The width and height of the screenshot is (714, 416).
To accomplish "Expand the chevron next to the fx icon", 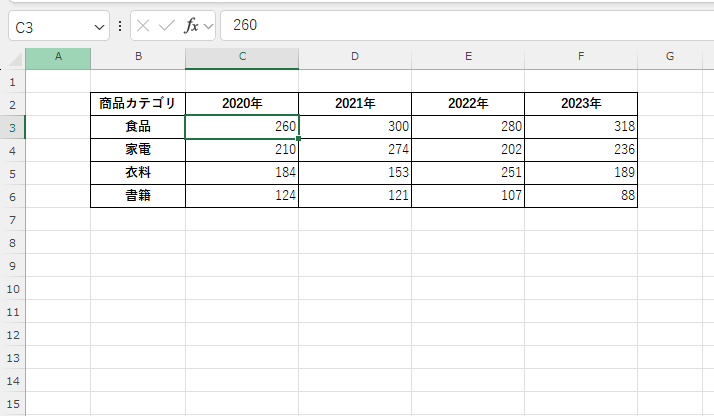I will coord(209,25).
